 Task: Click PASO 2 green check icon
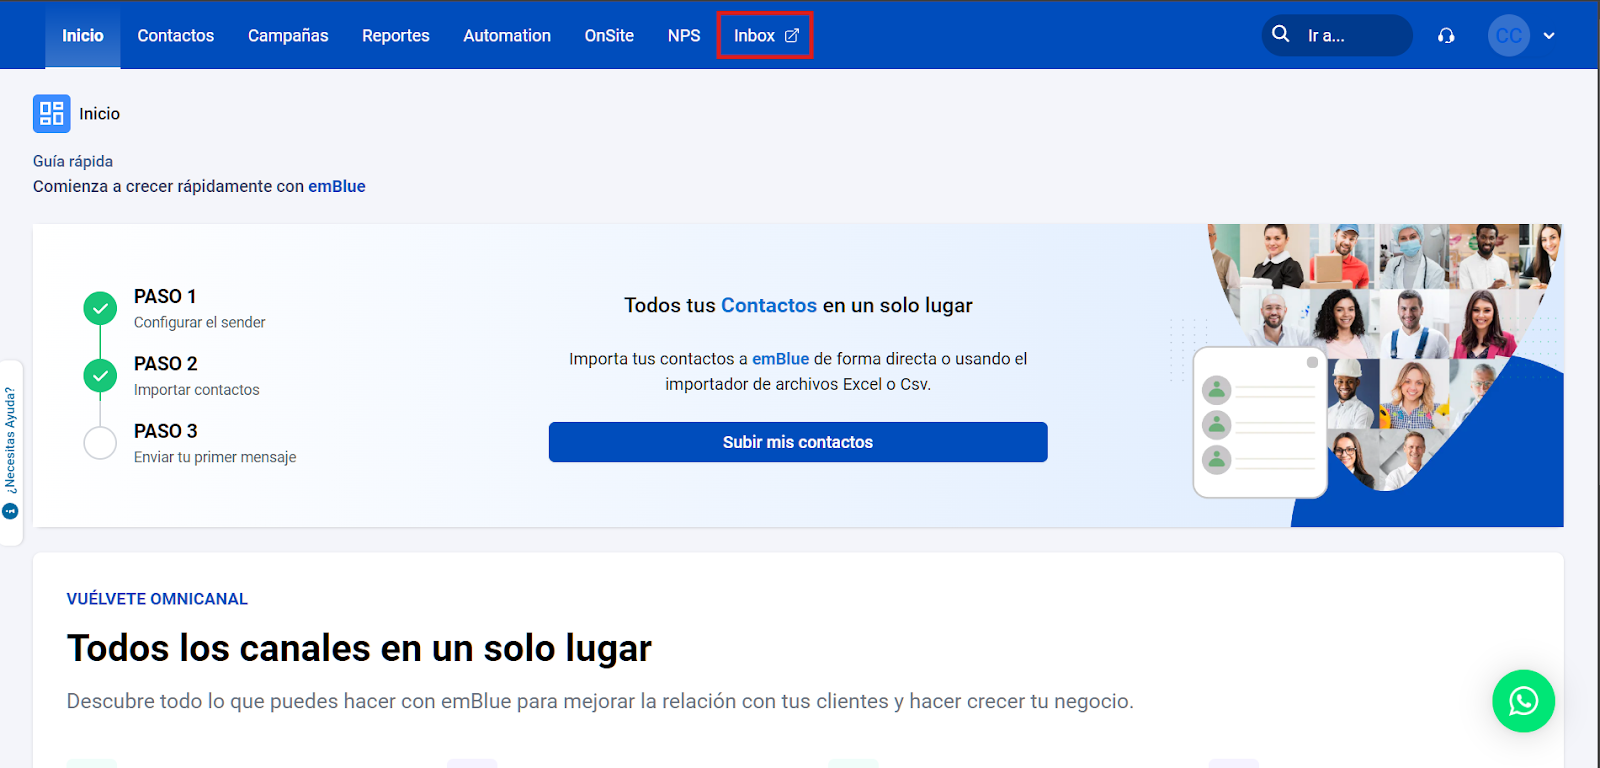100,376
